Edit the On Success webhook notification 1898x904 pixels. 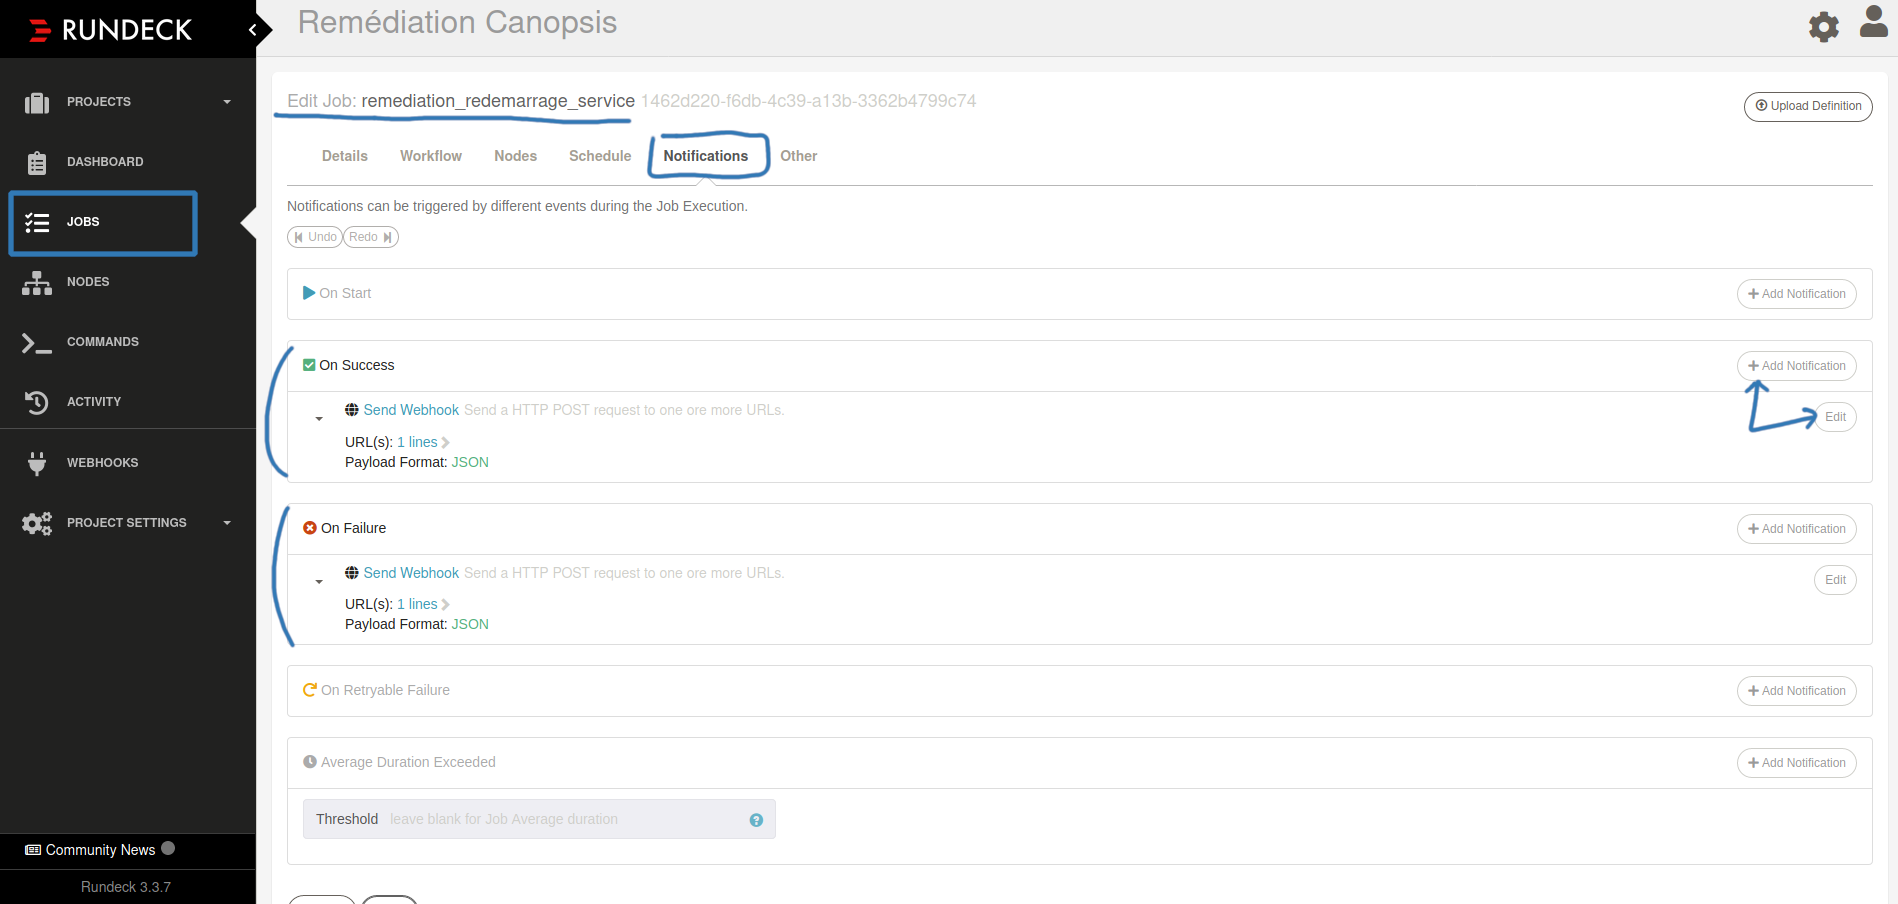coord(1835,417)
